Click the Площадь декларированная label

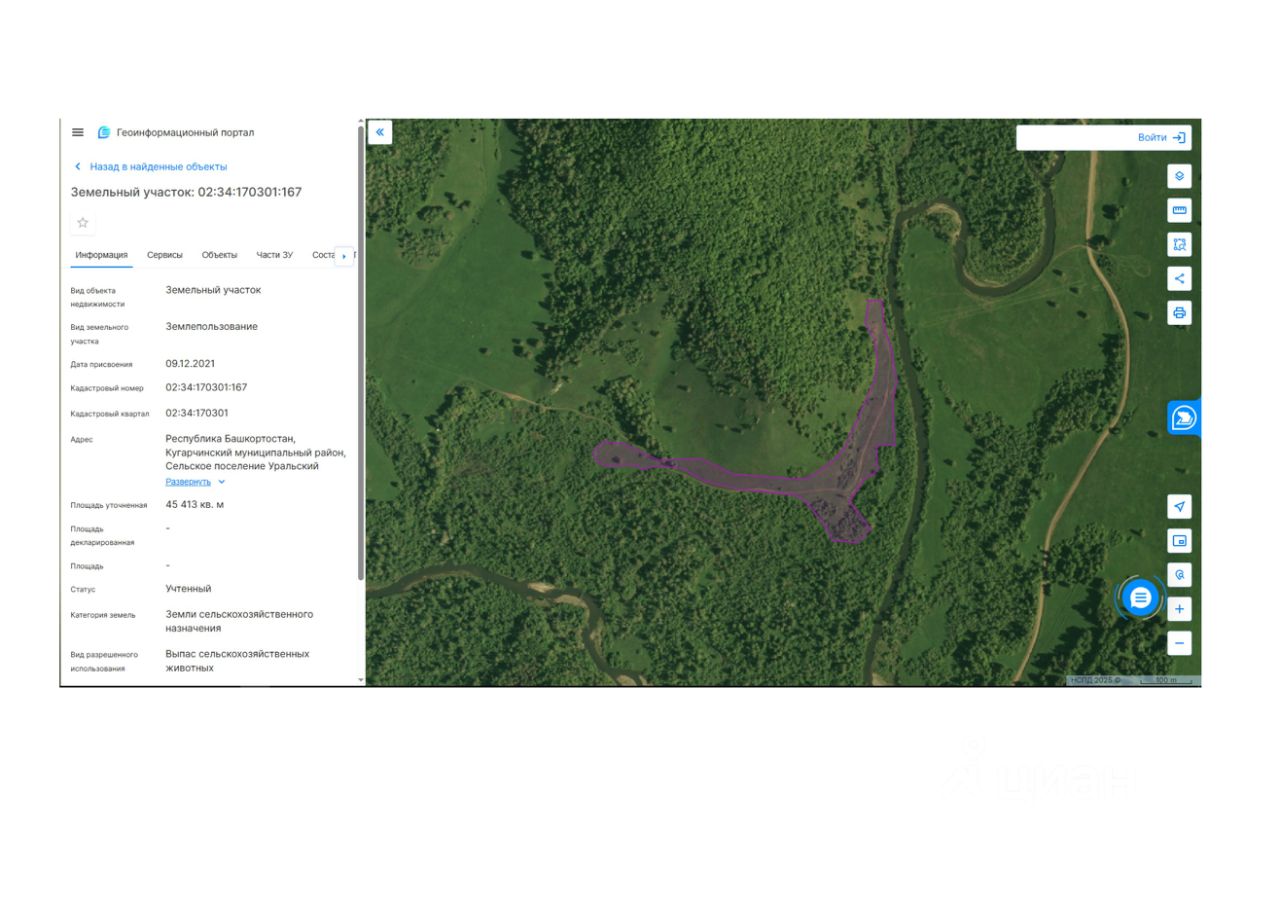pos(102,535)
